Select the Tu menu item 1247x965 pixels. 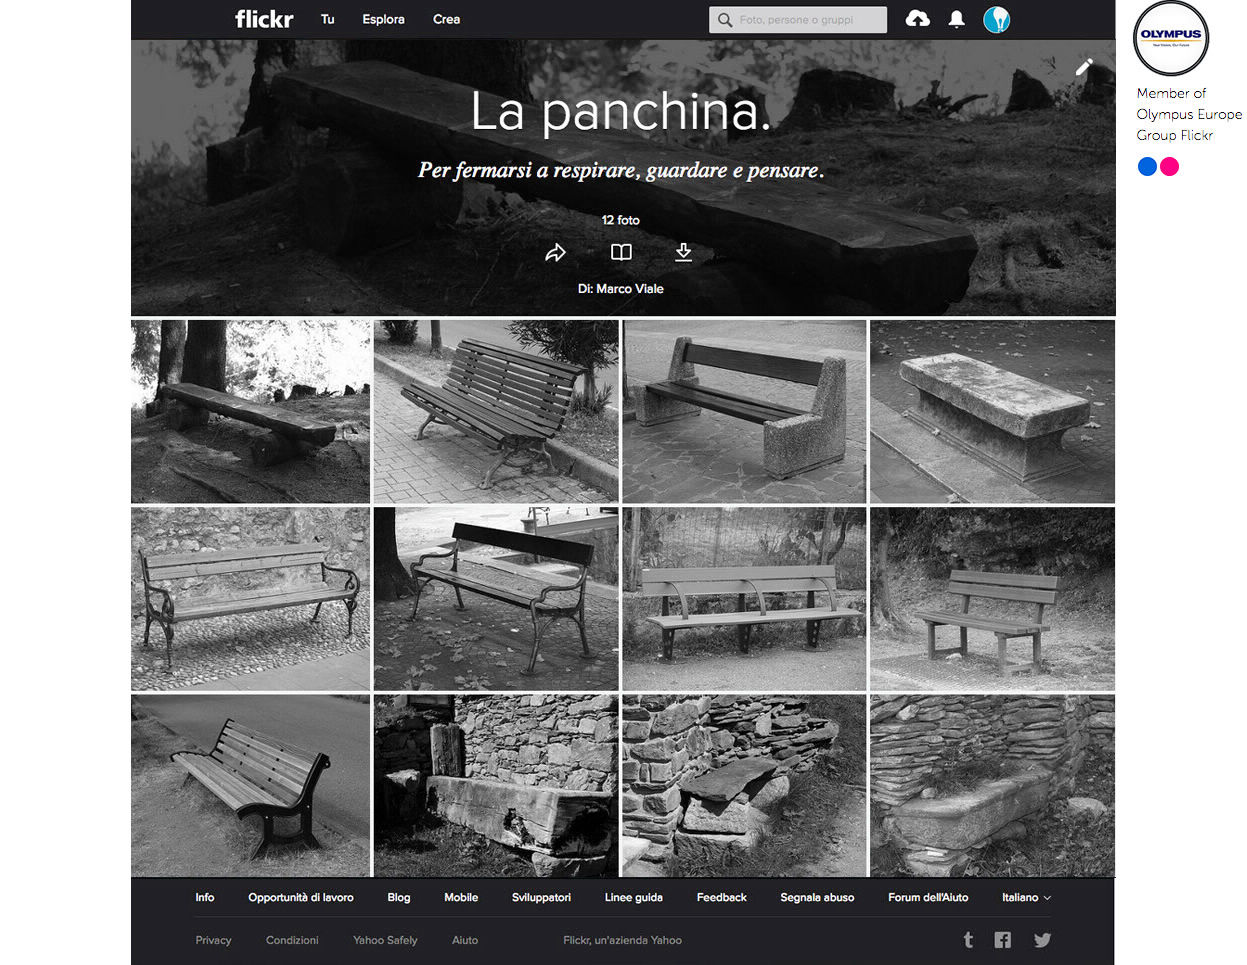coord(327,19)
